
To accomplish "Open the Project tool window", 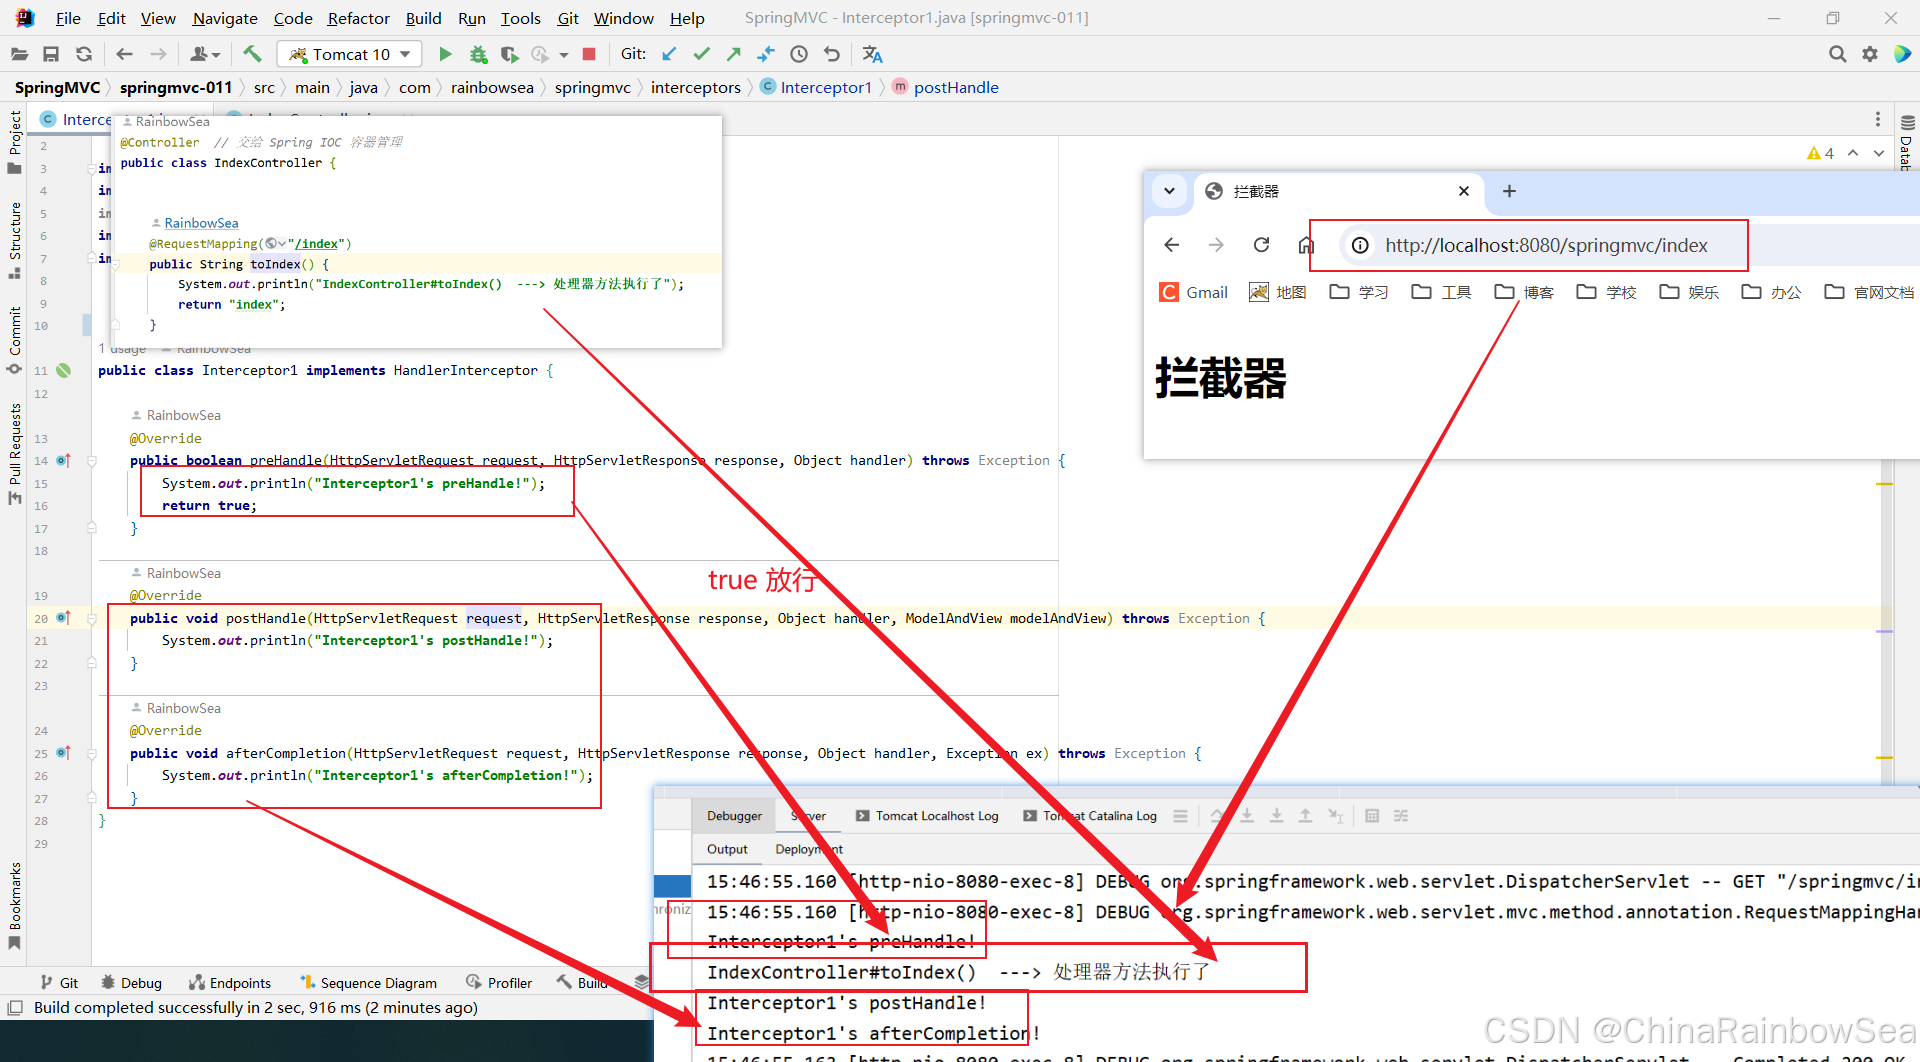I will pos(15,142).
